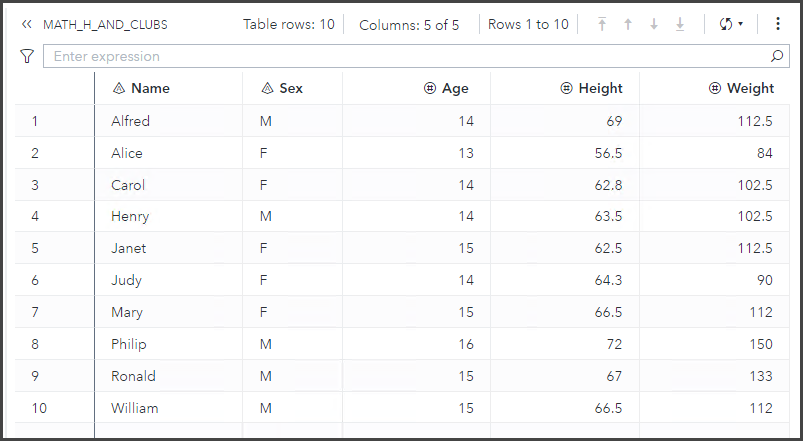Click the Name column header
The image size is (803, 441).
[x=150, y=88]
